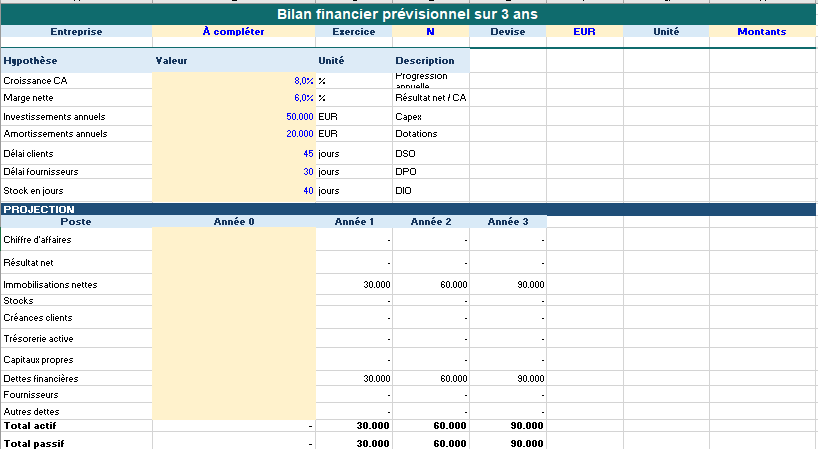Edit the 40 days stock value
The height and width of the screenshot is (449, 818).
tap(234, 190)
